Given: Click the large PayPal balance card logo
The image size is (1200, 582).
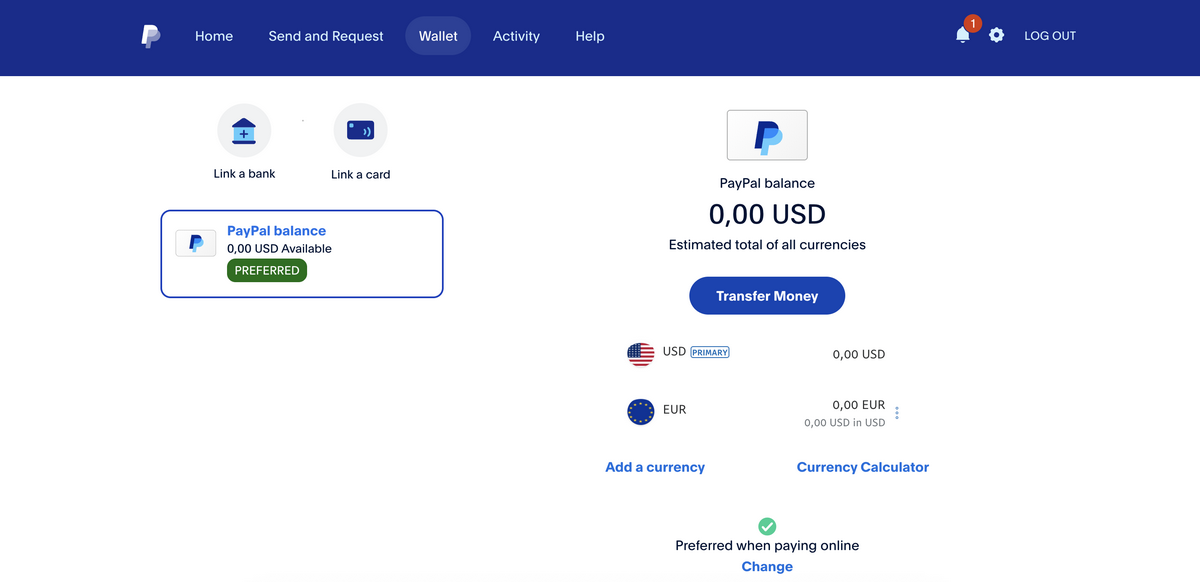Looking at the screenshot, I should tap(767, 135).
